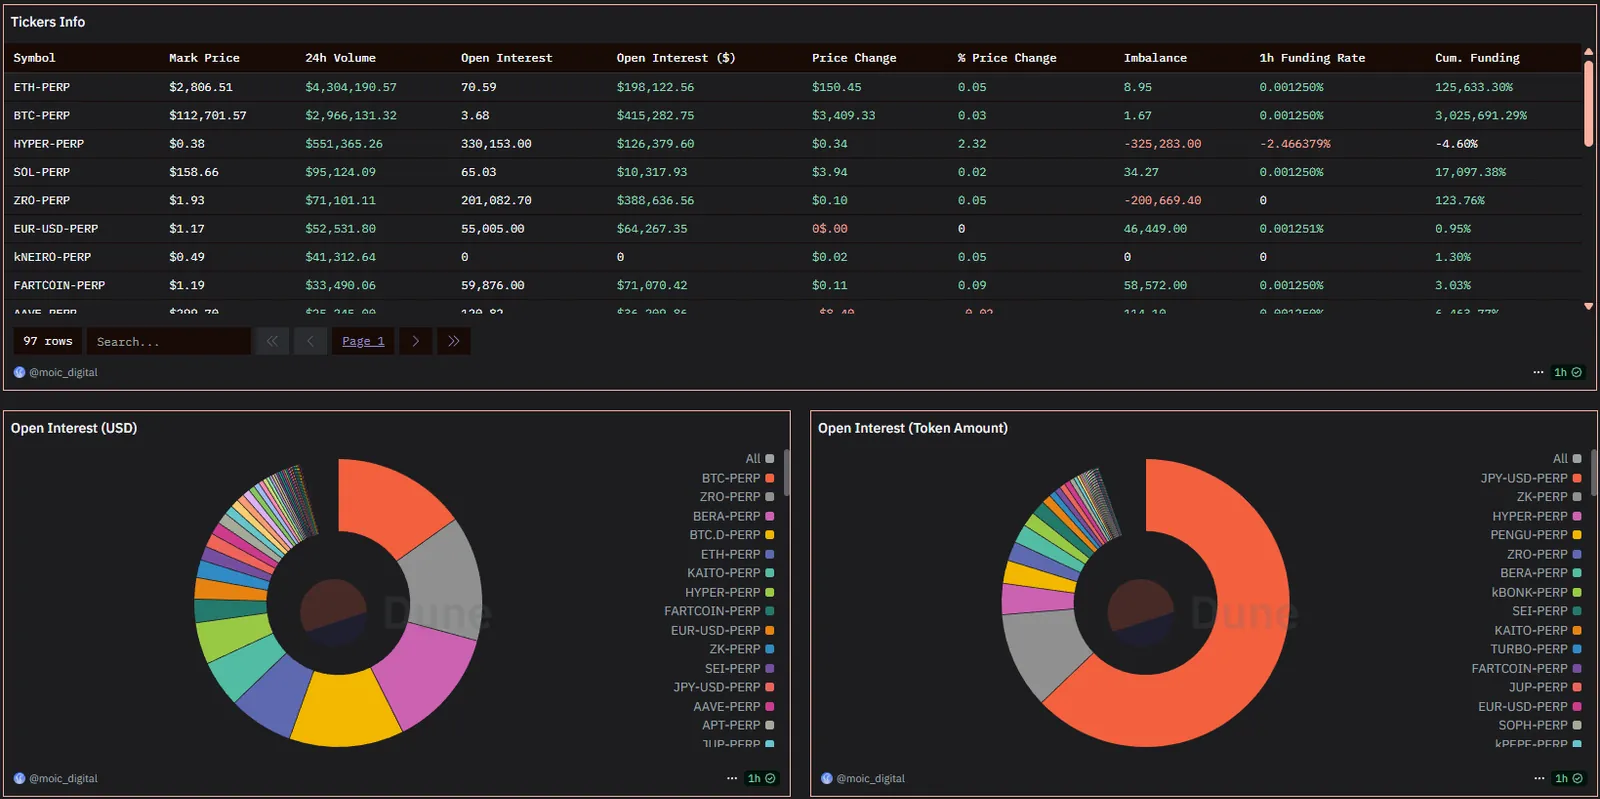Sort by Open Interest ($) column

click(x=676, y=58)
